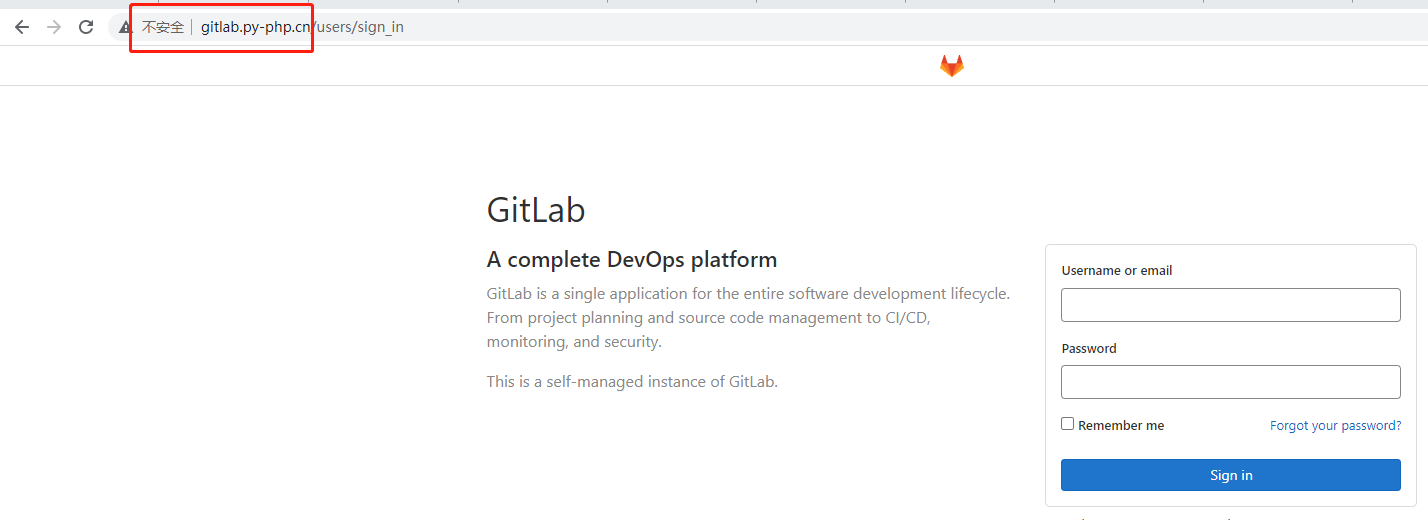Reload the page with the refresh icon
Image resolution: width=1428 pixels, height=520 pixels.
pyautogui.click(x=86, y=27)
